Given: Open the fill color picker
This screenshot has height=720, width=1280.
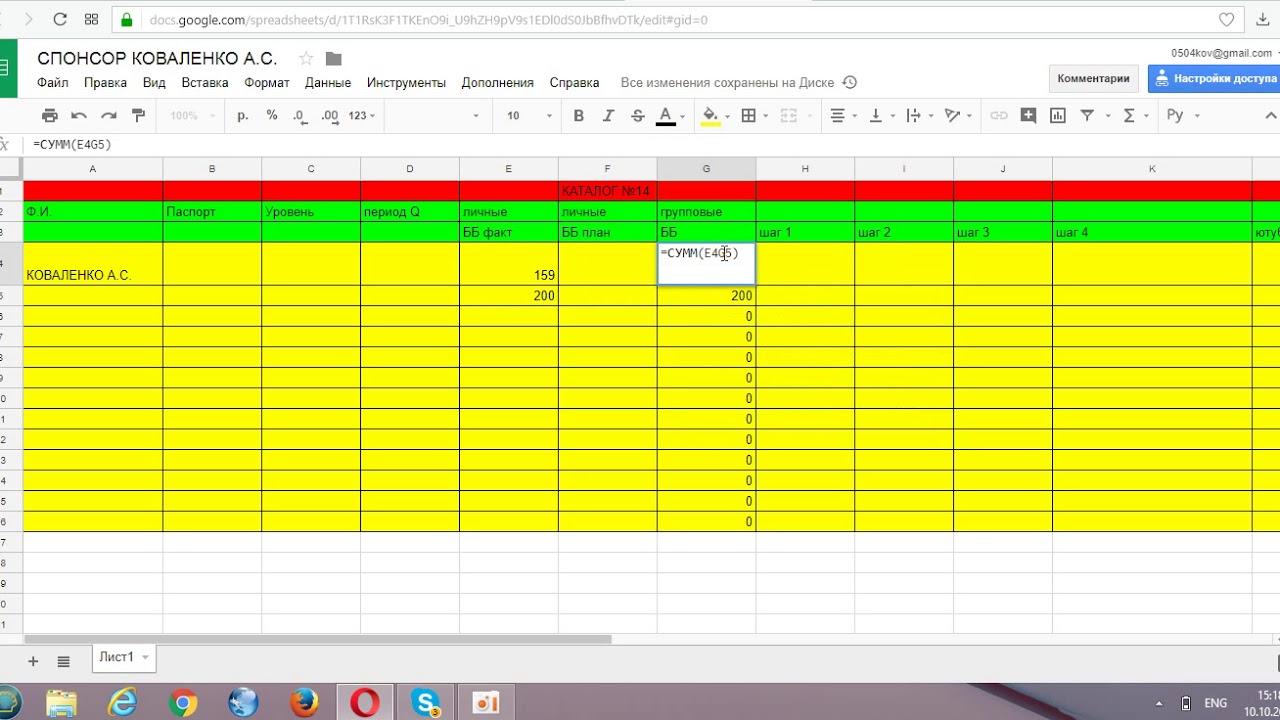Looking at the screenshot, I should 715,116.
